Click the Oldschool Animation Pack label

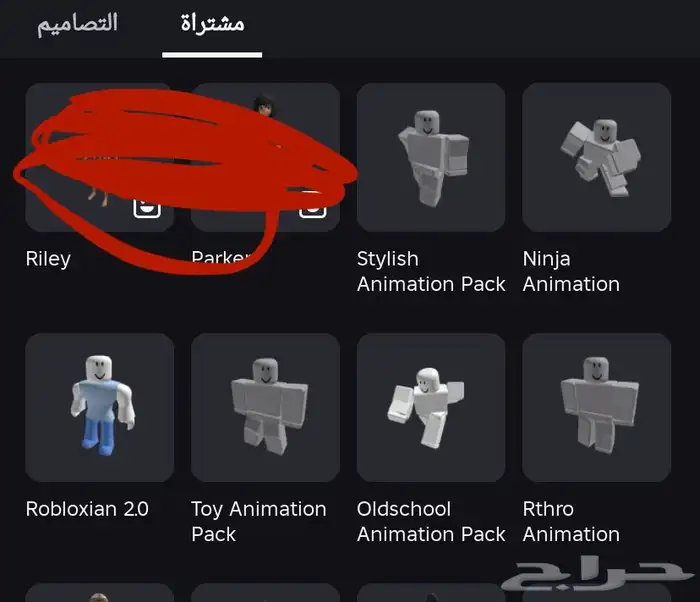coord(431,521)
